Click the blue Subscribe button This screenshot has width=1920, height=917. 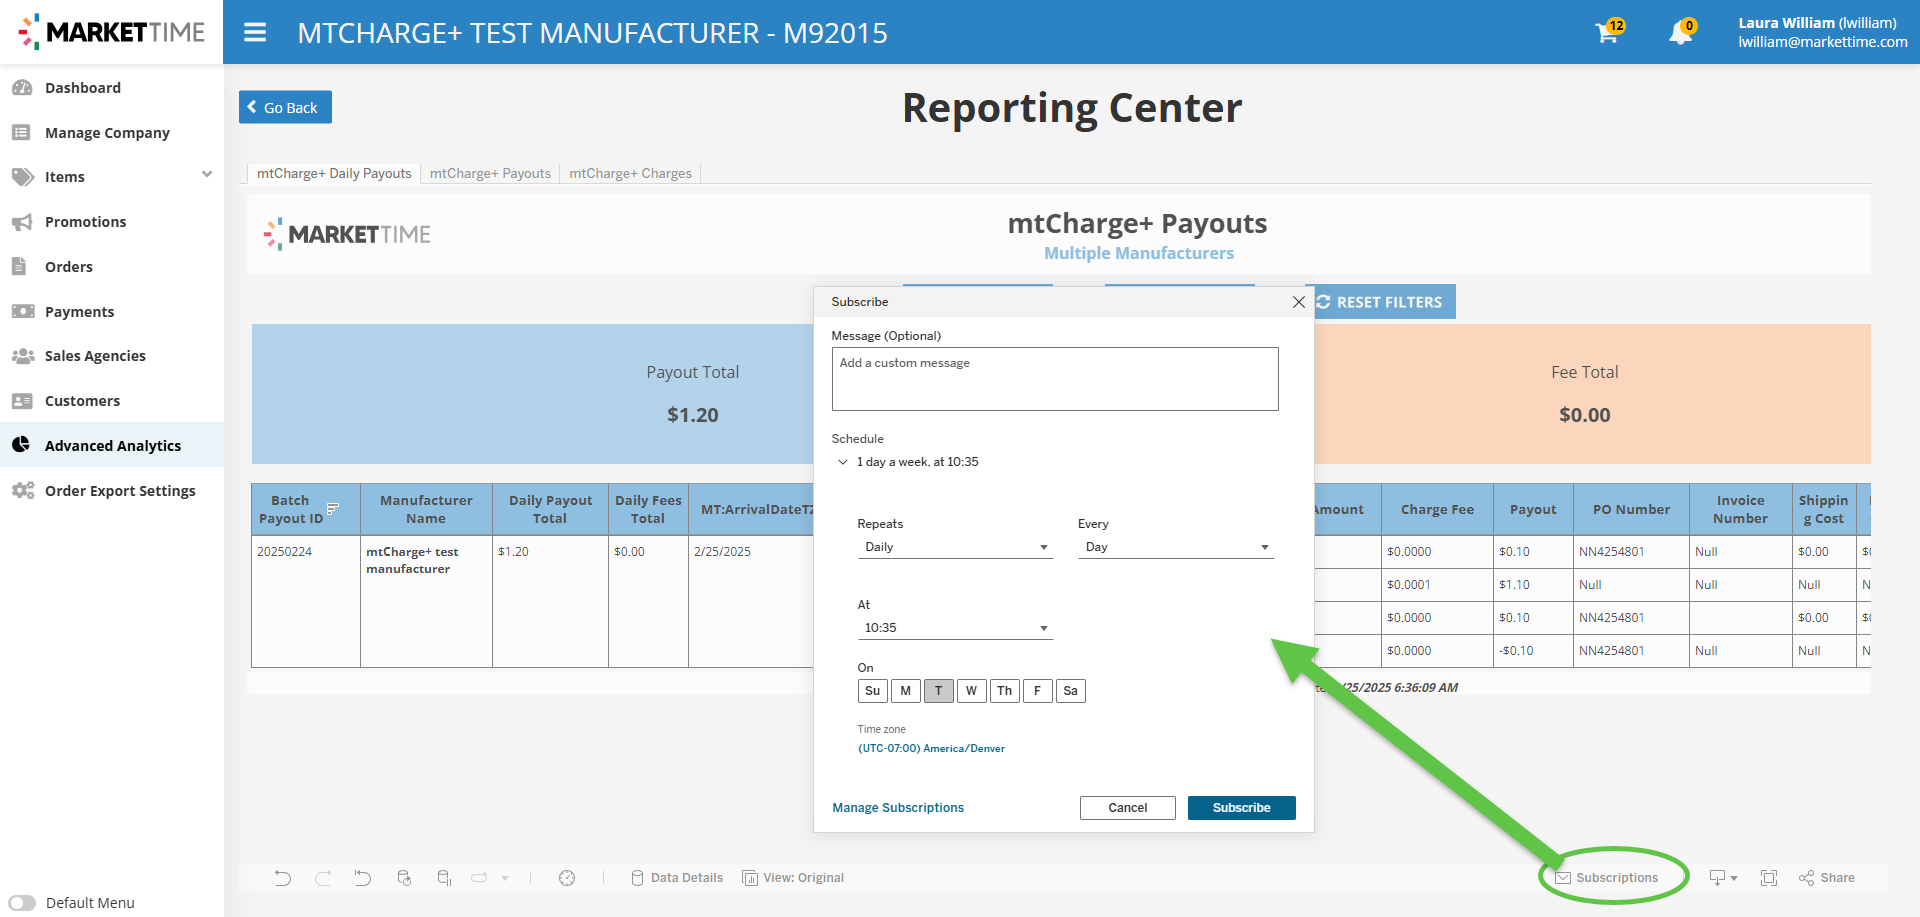click(1241, 808)
